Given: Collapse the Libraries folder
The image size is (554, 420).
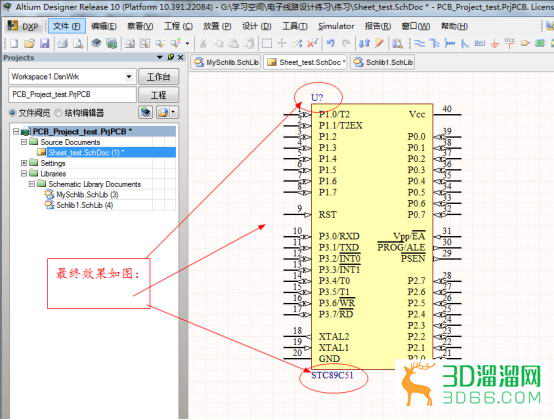Looking at the screenshot, I should (24, 173).
